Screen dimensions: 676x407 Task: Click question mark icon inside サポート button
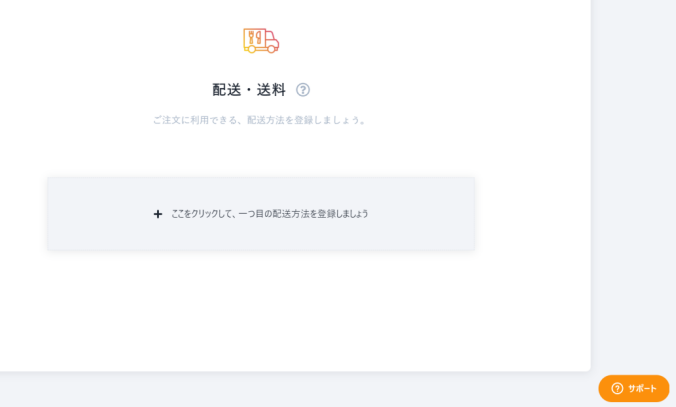coord(617,388)
